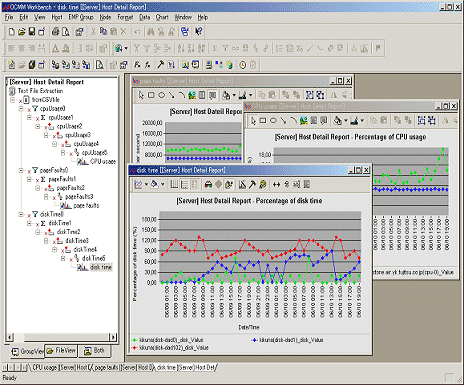Collapse the pageFaults0 tree node
Image resolution: width=464 pixels, height=385 pixels.
pos(21,170)
